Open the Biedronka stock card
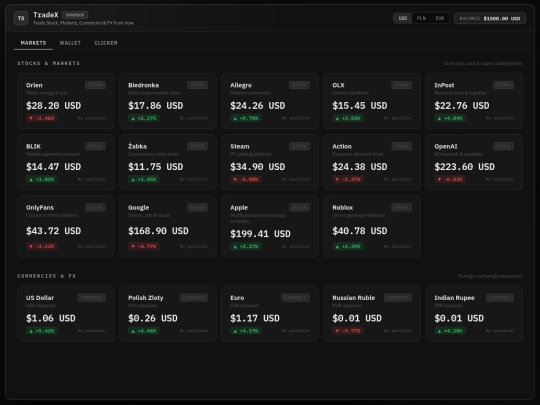The height and width of the screenshot is (405, 540). point(168,101)
